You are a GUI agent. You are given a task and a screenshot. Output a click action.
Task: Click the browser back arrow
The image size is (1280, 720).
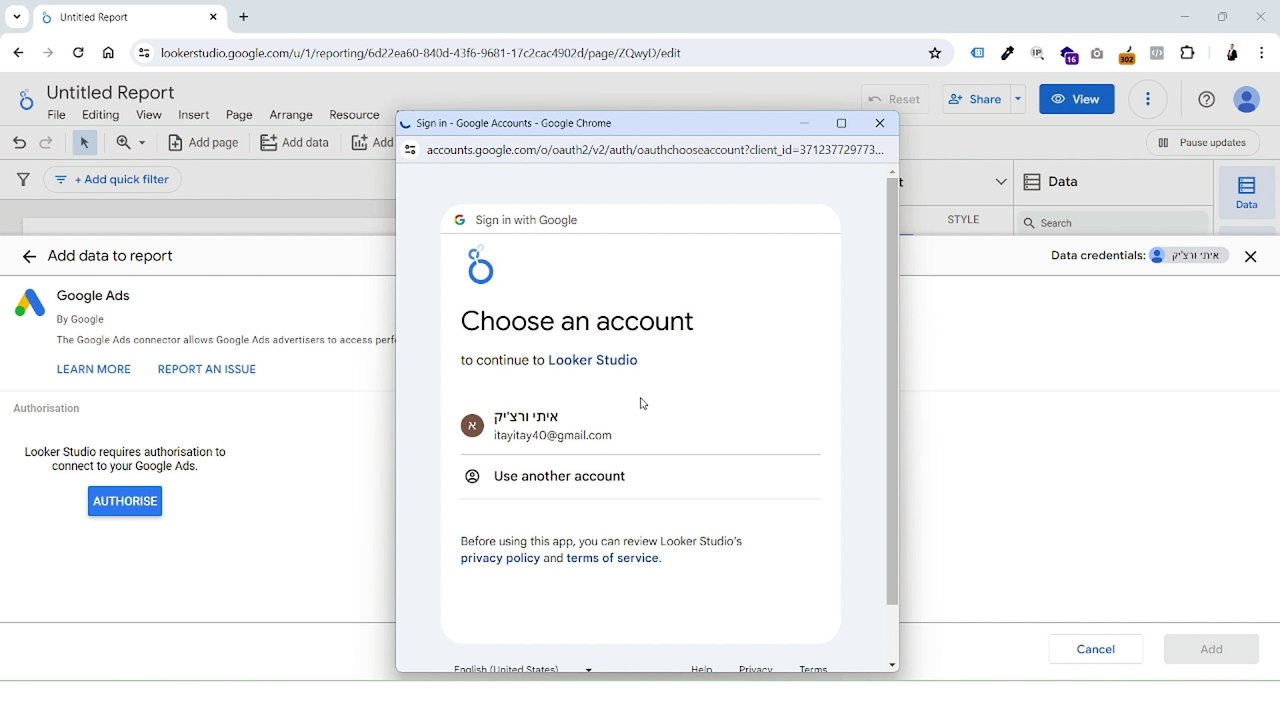pyautogui.click(x=19, y=53)
